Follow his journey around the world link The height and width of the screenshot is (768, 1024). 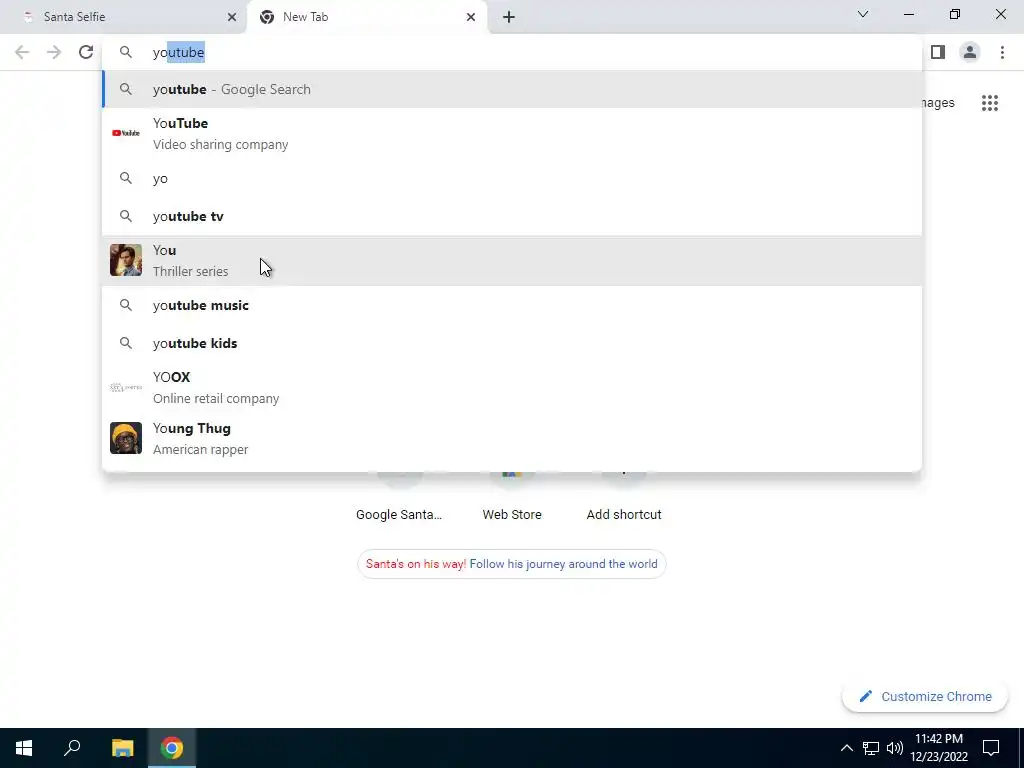564,564
